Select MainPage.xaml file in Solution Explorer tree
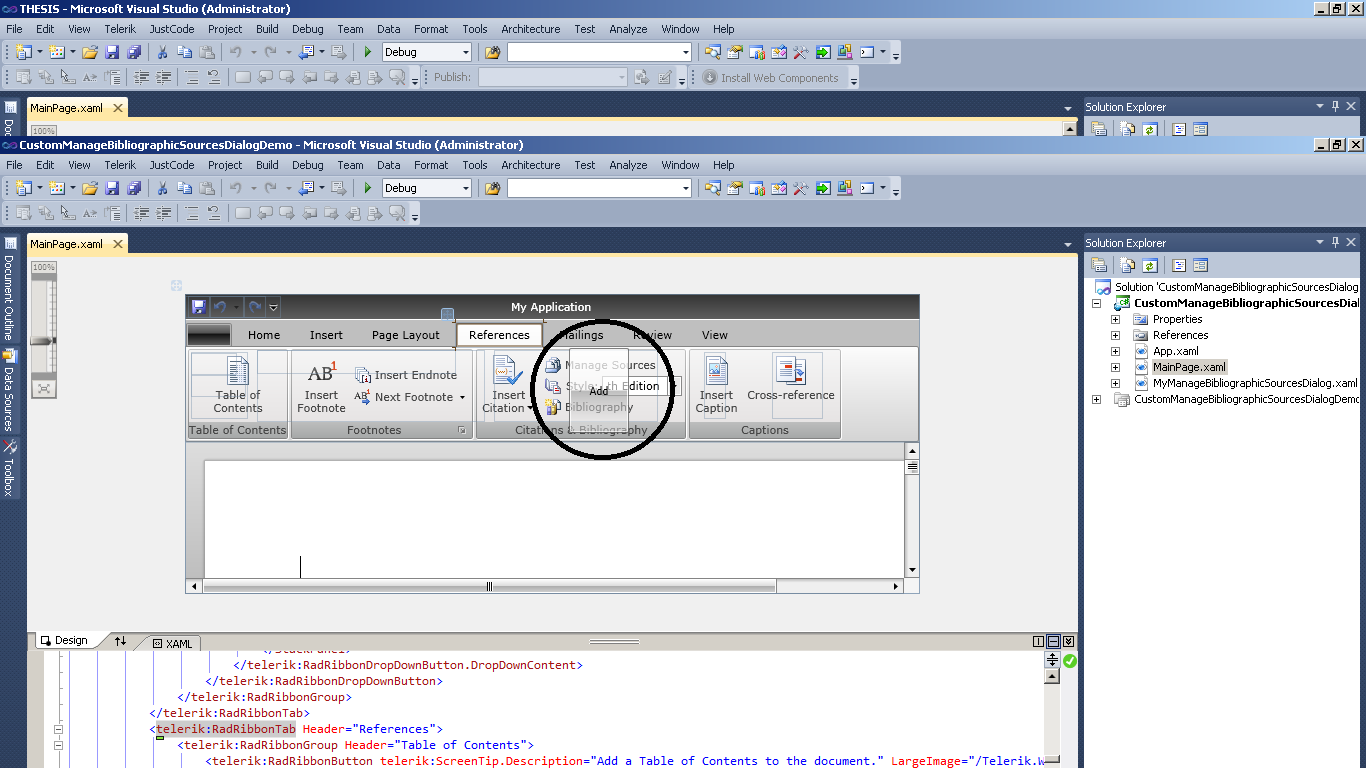Viewport: 1366px width, 768px height. point(1189,367)
